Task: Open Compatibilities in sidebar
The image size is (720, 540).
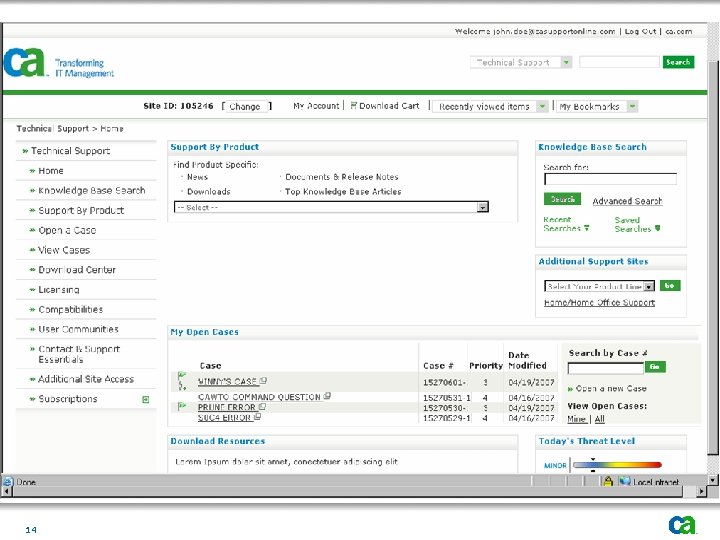Action: click(x=70, y=309)
